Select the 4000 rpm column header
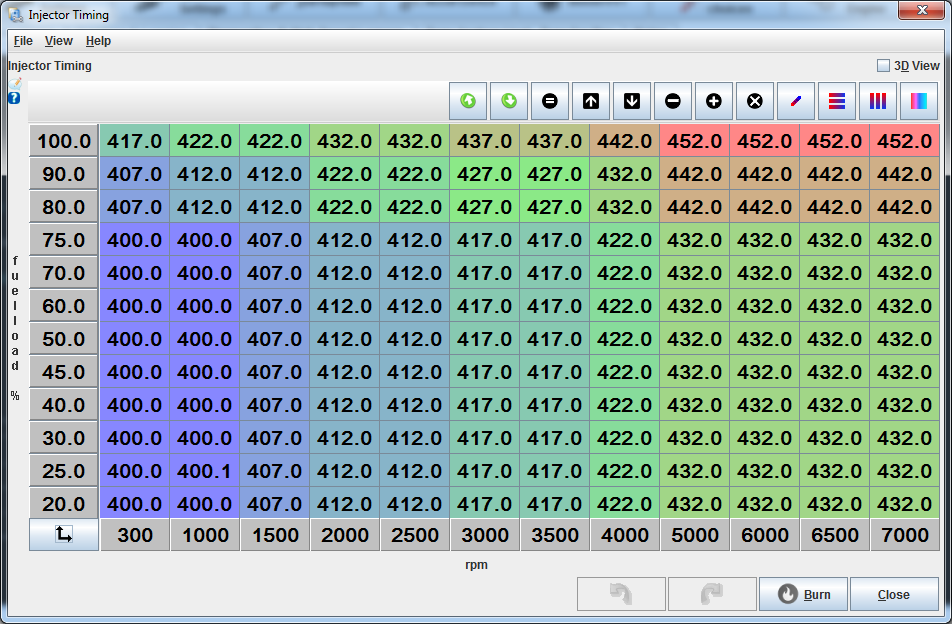952x624 pixels. click(625, 535)
